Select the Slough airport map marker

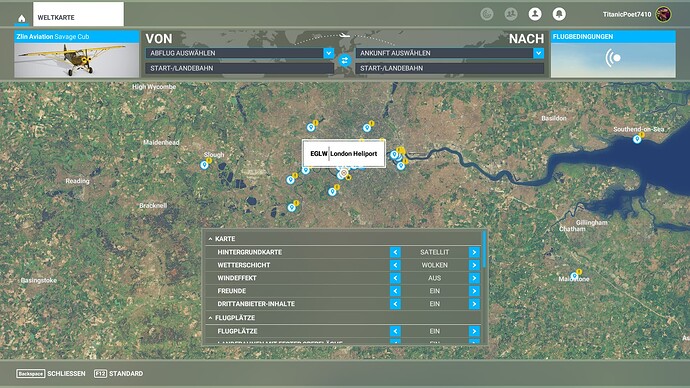pos(204,165)
